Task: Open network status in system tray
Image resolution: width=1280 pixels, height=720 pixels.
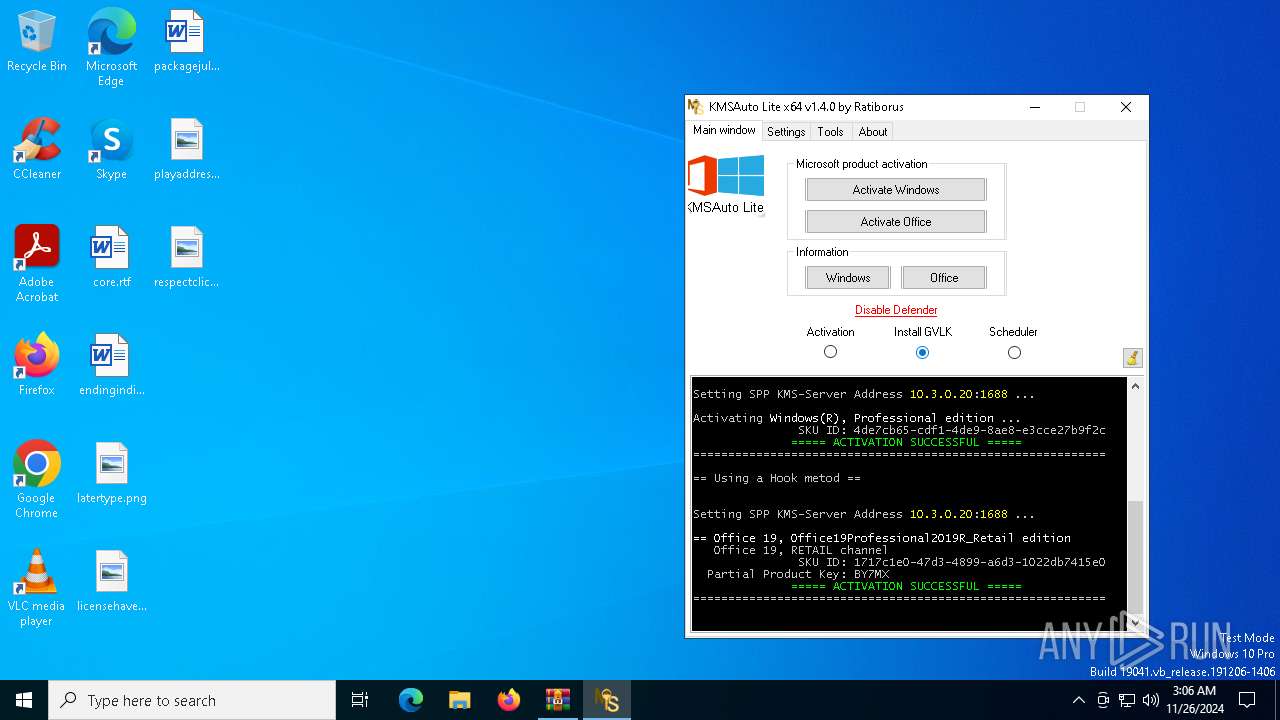Action: [x=1127, y=700]
